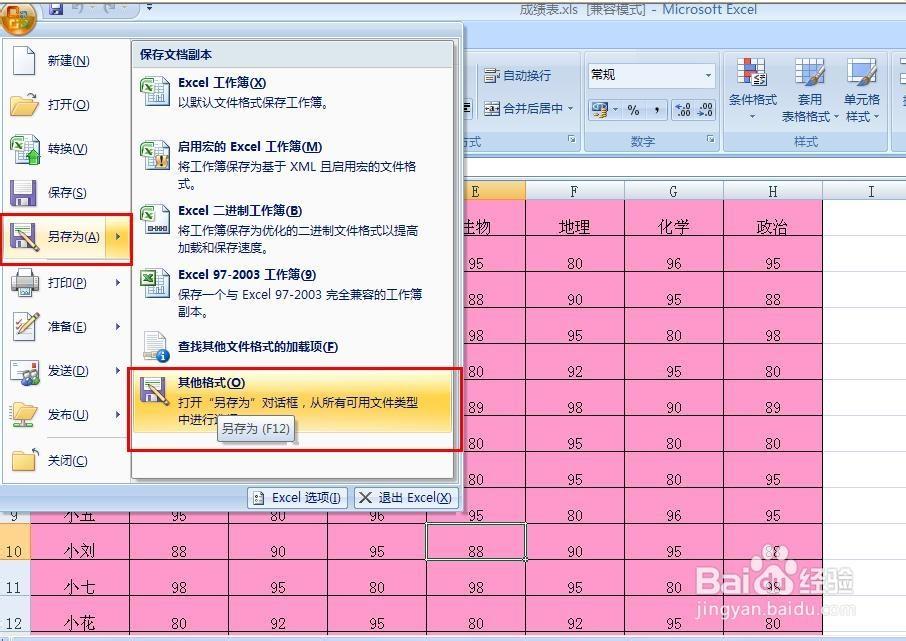
Task: Open Excel 选项(I) button
Action: (298, 498)
